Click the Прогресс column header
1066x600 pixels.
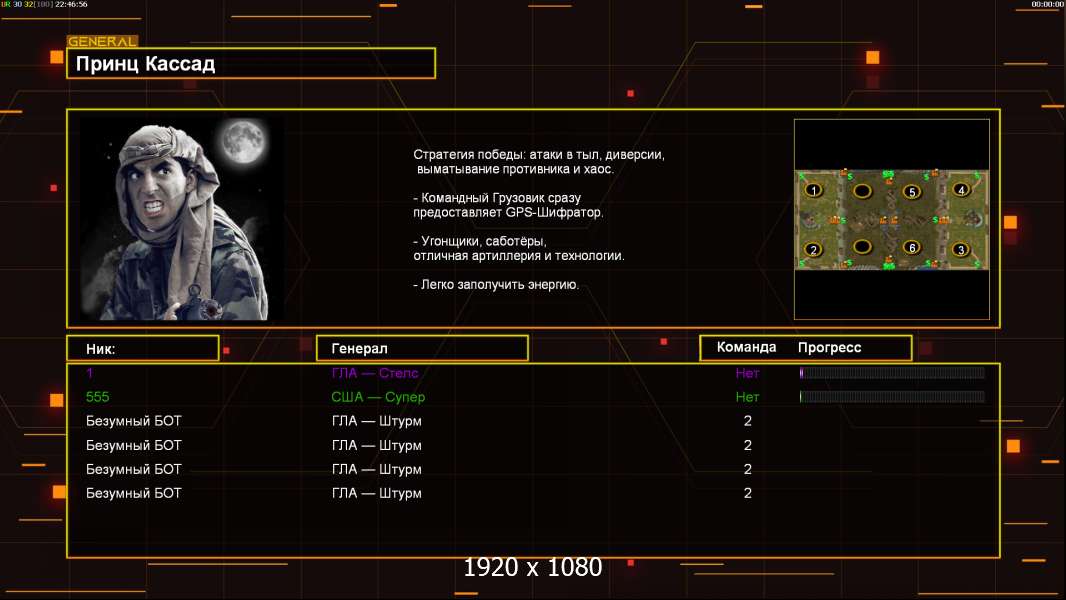[x=829, y=347]
